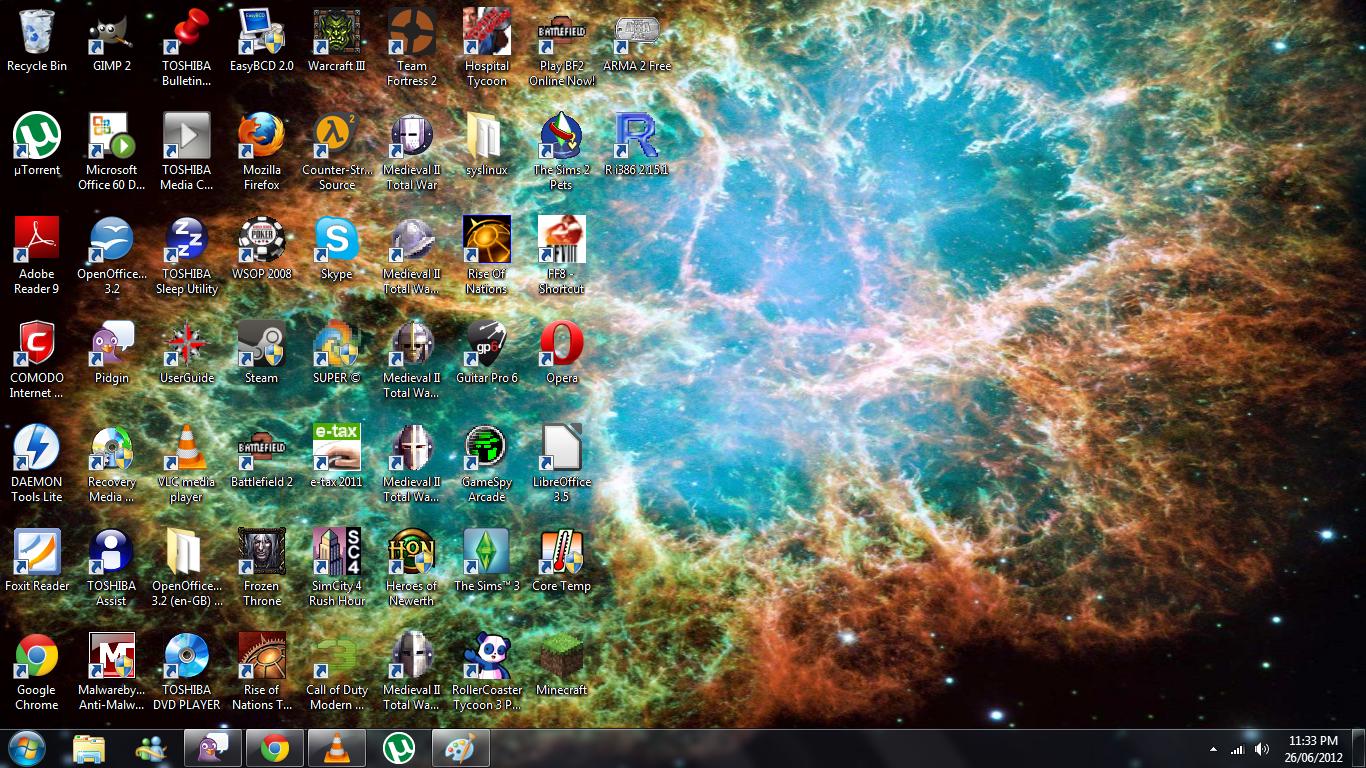The image size is (1366, 768).
Task: Open the Play BF2 Online Now shortcut
Action: (562, 48)
